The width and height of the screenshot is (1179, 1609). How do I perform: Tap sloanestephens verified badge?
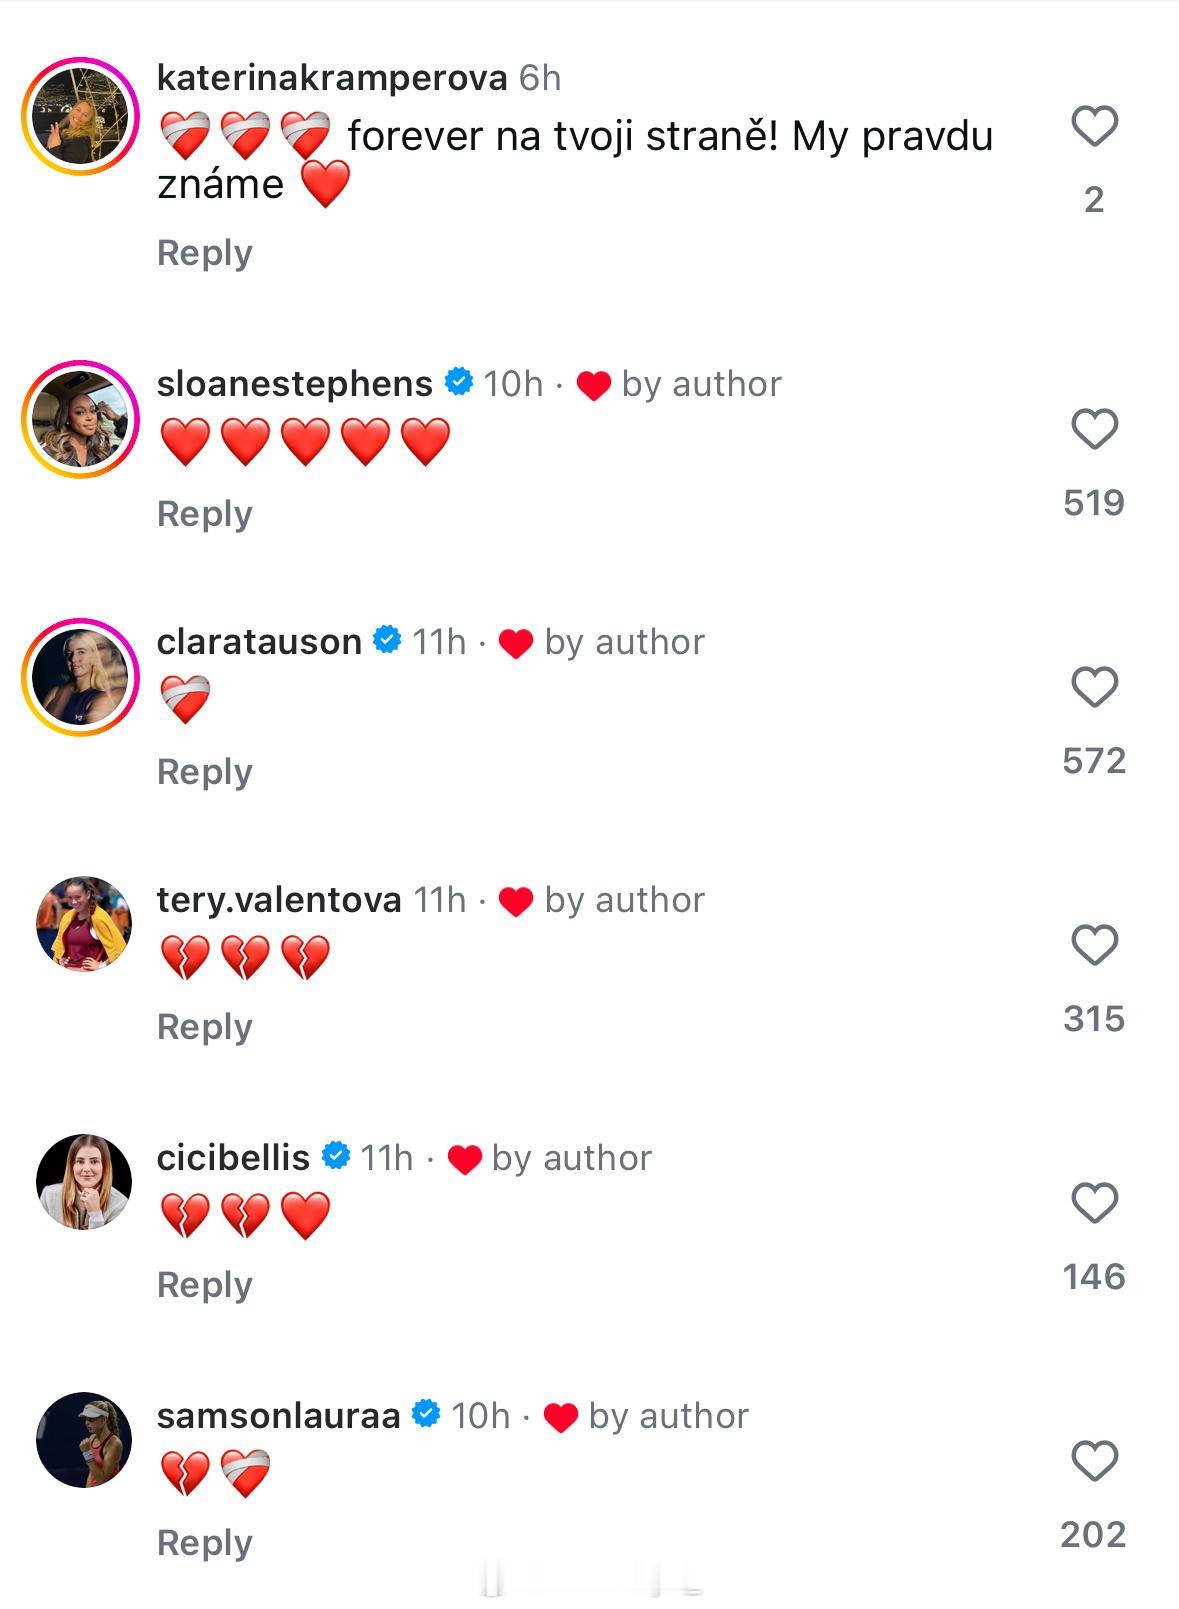(458, 382)
